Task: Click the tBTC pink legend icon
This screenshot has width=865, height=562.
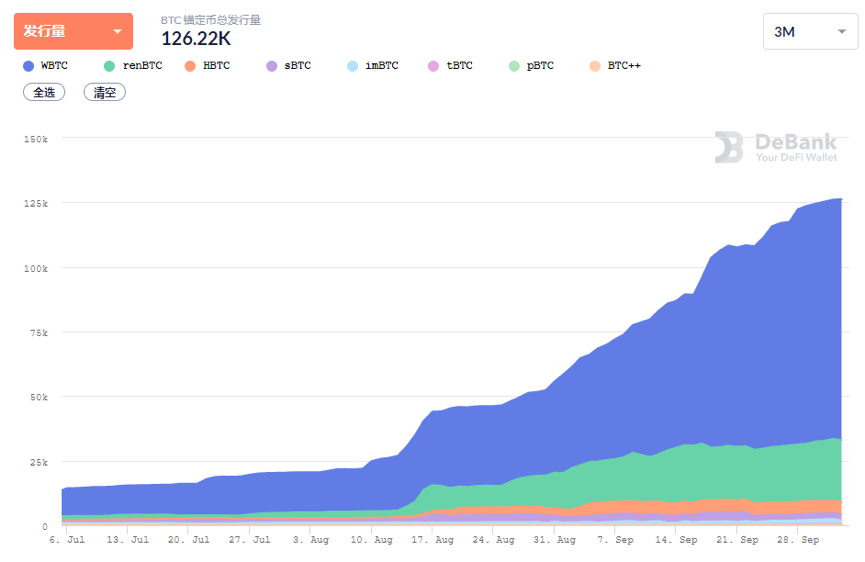Action: (x=433, y=66)
